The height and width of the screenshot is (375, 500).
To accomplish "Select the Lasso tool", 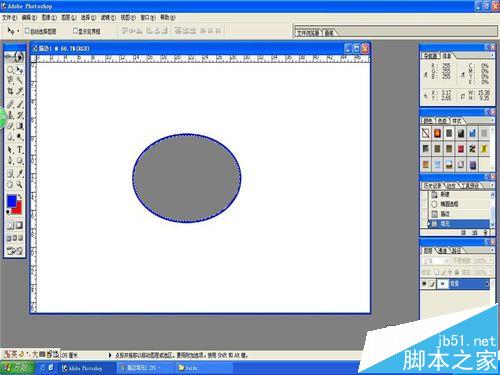I will pyautogui.click(x=10, y=80).
